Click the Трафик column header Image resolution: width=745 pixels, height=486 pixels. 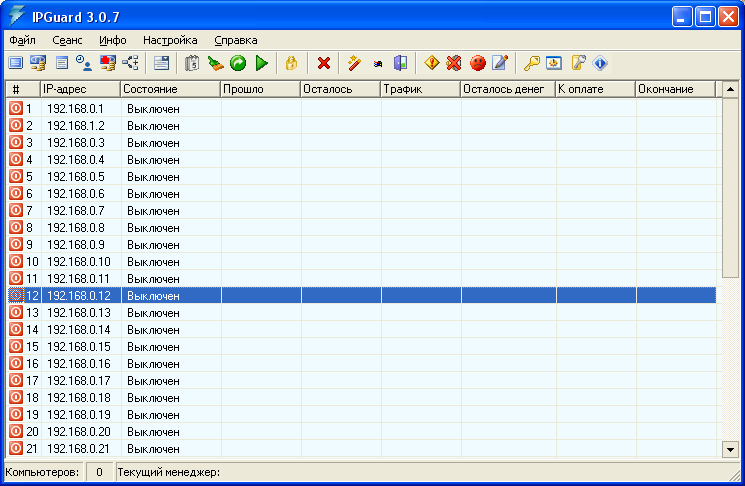pos(420,89)
